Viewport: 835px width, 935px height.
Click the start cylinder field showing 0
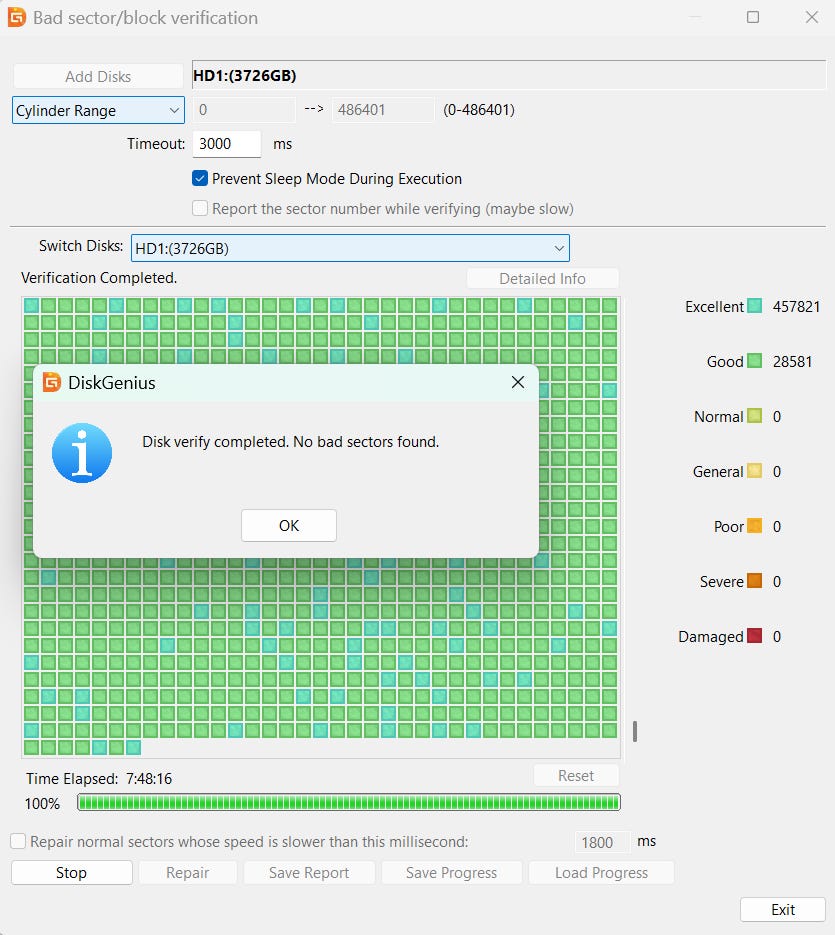pos(244,110)
